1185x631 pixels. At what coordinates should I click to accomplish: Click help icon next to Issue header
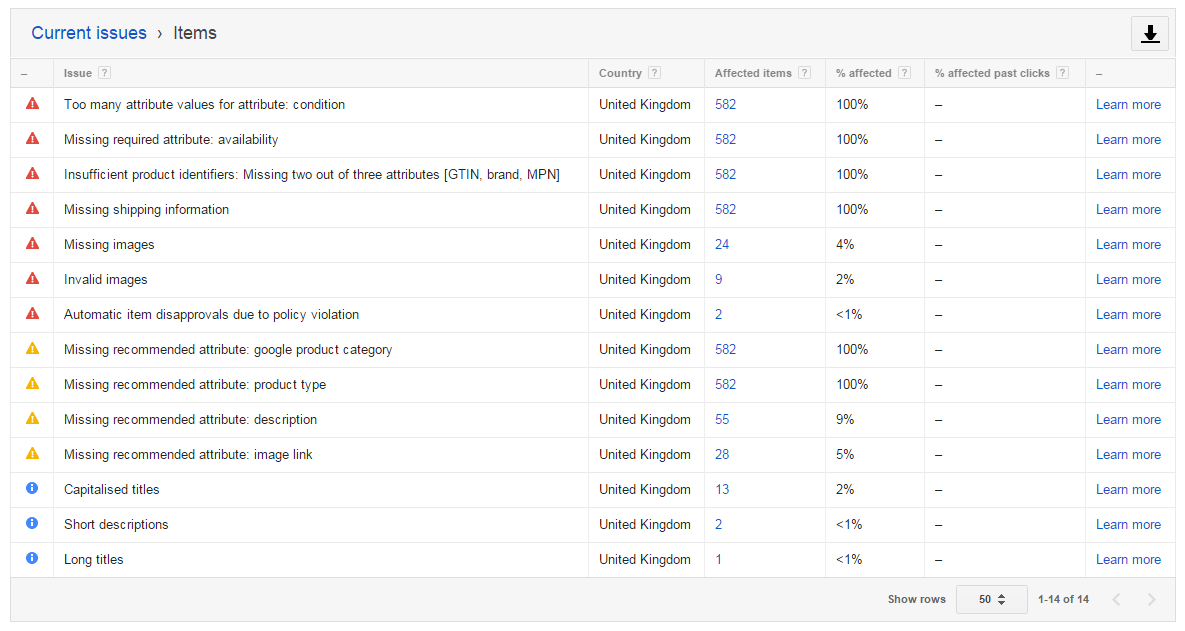click(105, 73)
